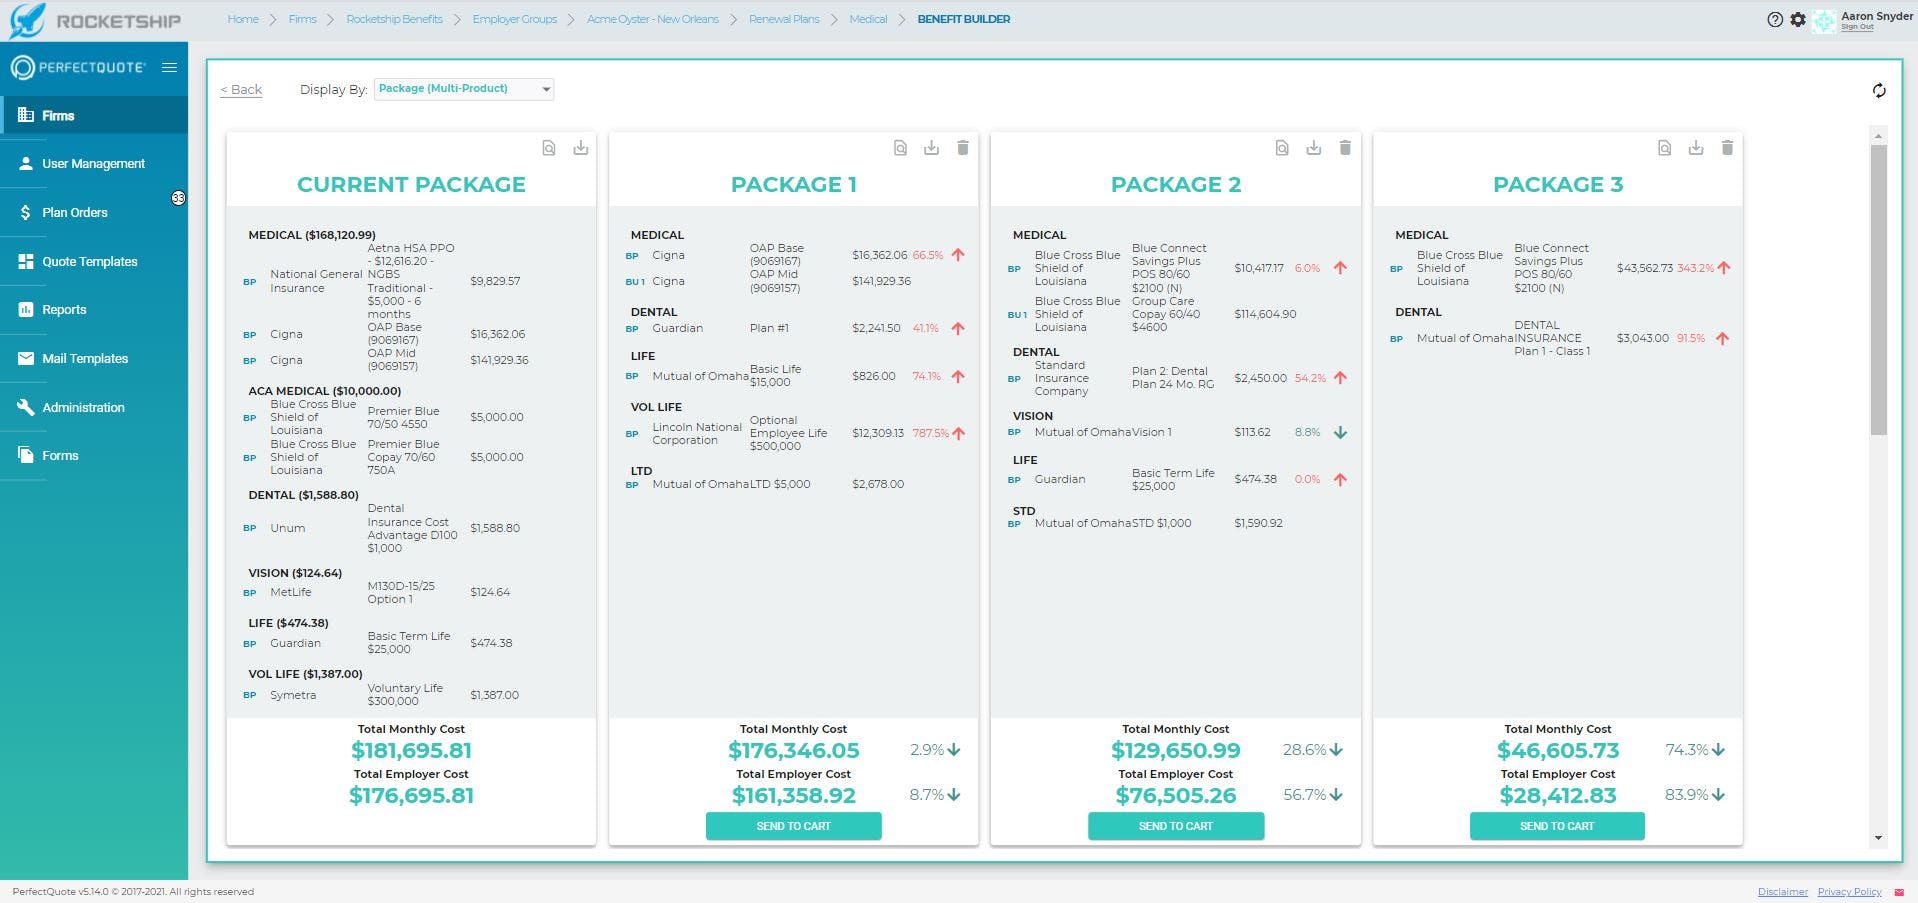Open the Privacy Policy link
This screenshot has width=1918, height=903.
point(1849,892)
